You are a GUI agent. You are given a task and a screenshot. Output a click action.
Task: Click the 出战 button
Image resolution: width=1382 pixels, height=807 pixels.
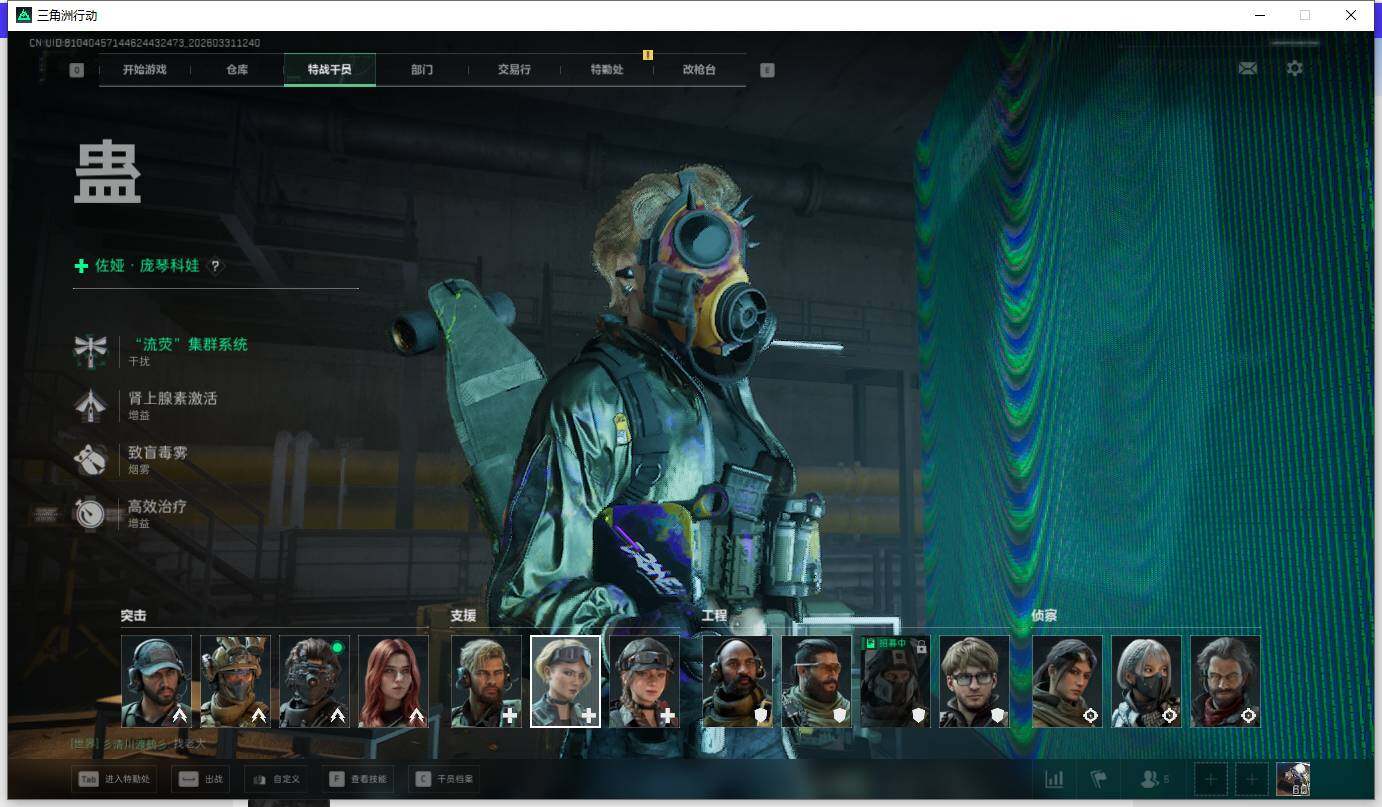pos(200,779)
